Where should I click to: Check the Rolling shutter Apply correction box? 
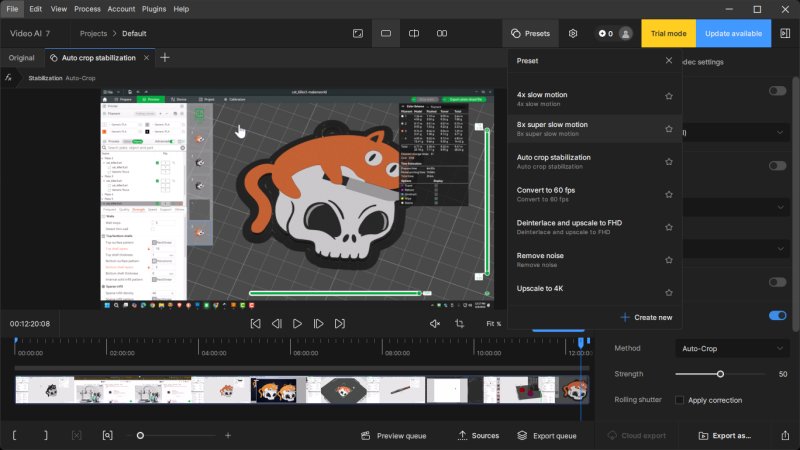pyautogui.click(x=680, y=400)
